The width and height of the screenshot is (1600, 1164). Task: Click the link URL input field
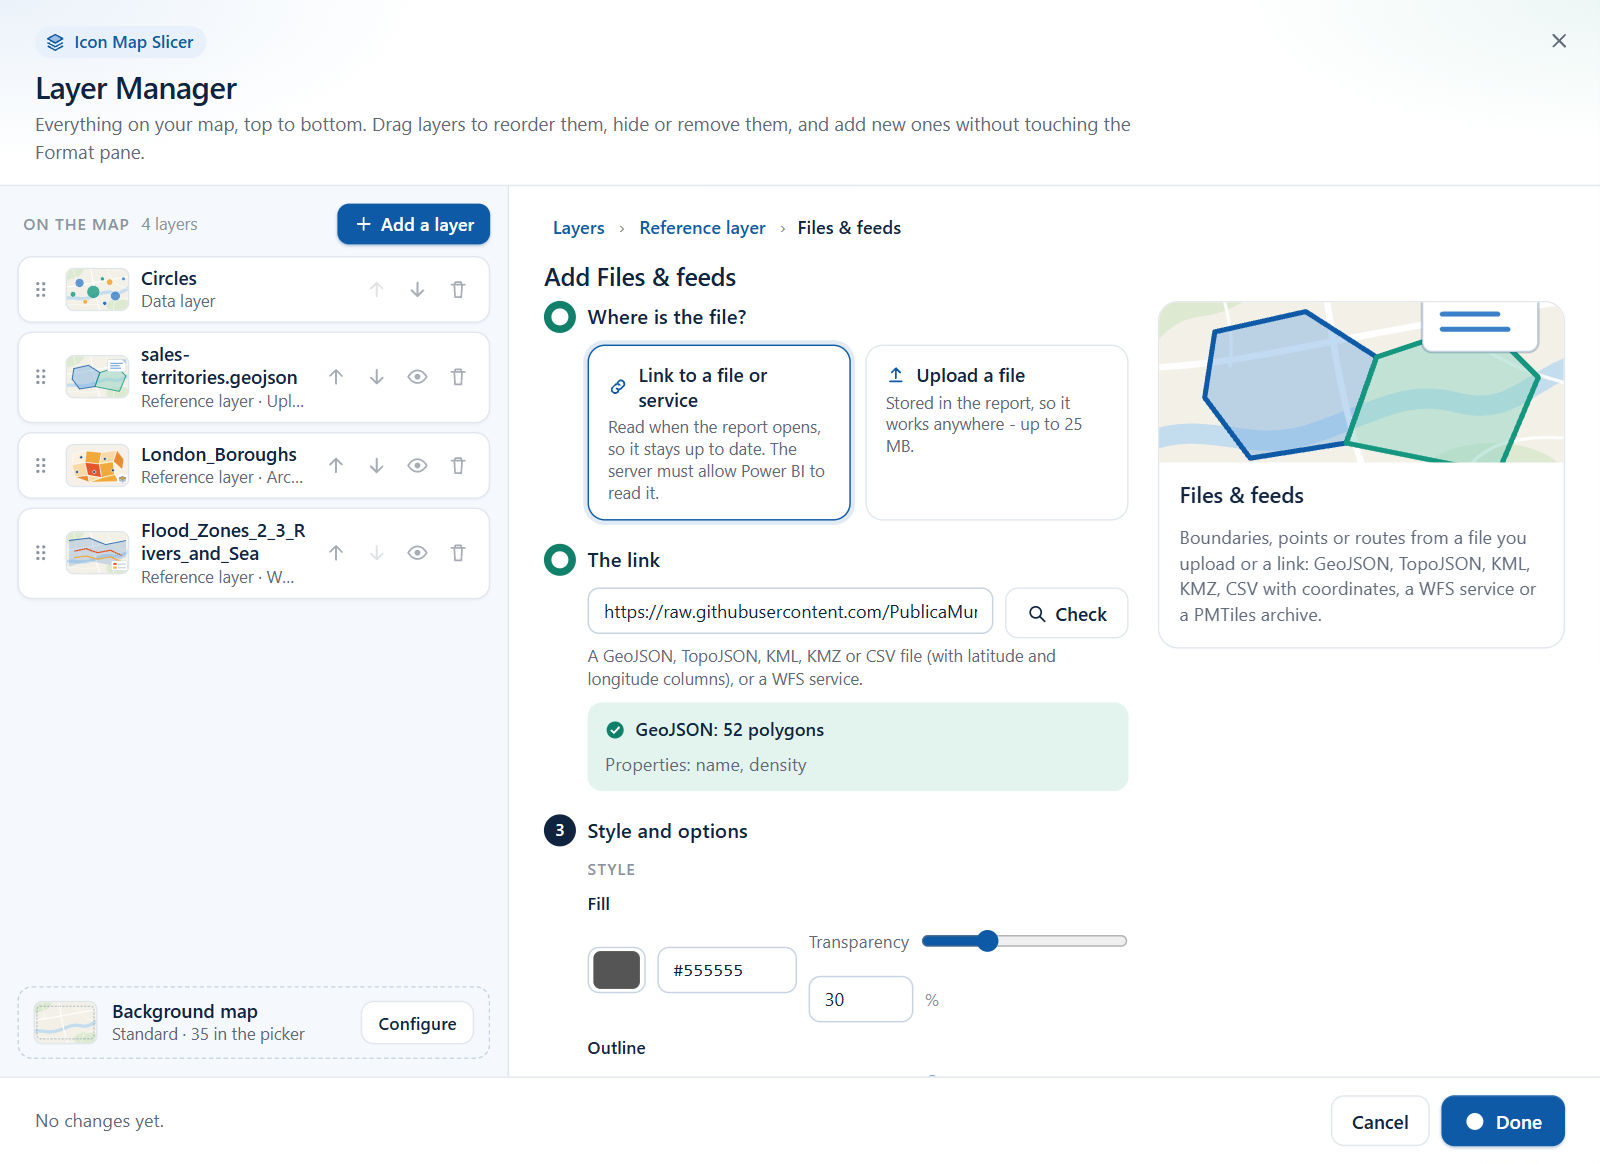[x=790, y=611]
